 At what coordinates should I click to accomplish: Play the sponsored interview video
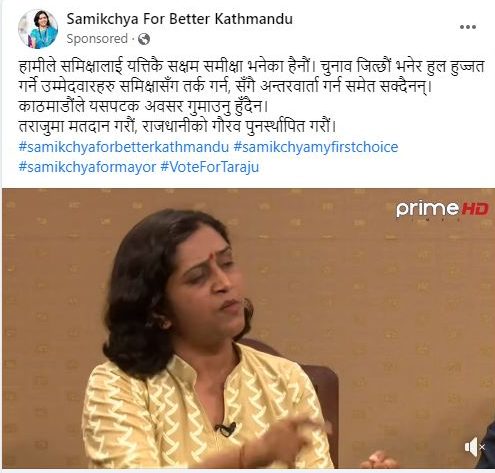click(248, 328)
